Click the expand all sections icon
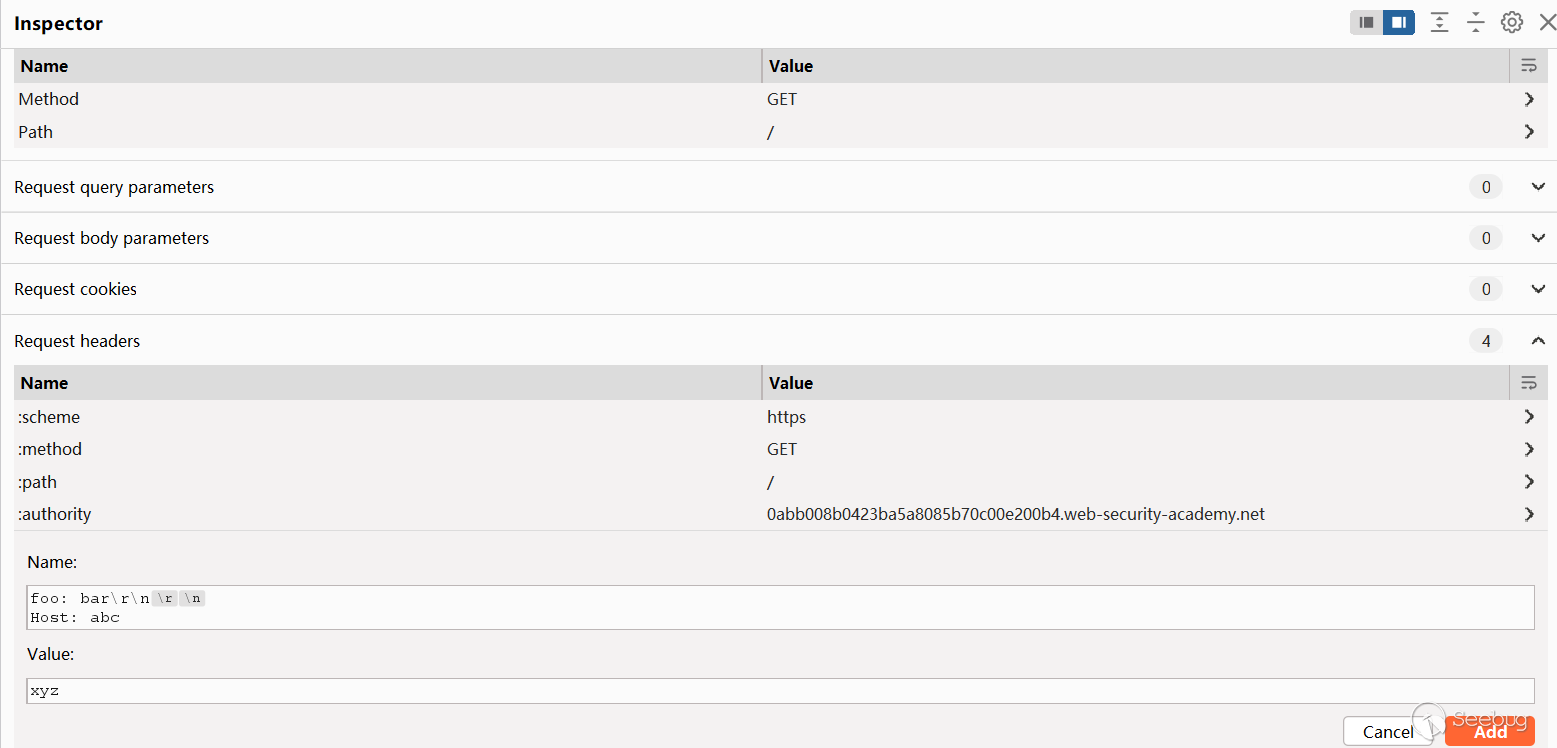Screen dimensions: 1557x748 point(1439,22)
